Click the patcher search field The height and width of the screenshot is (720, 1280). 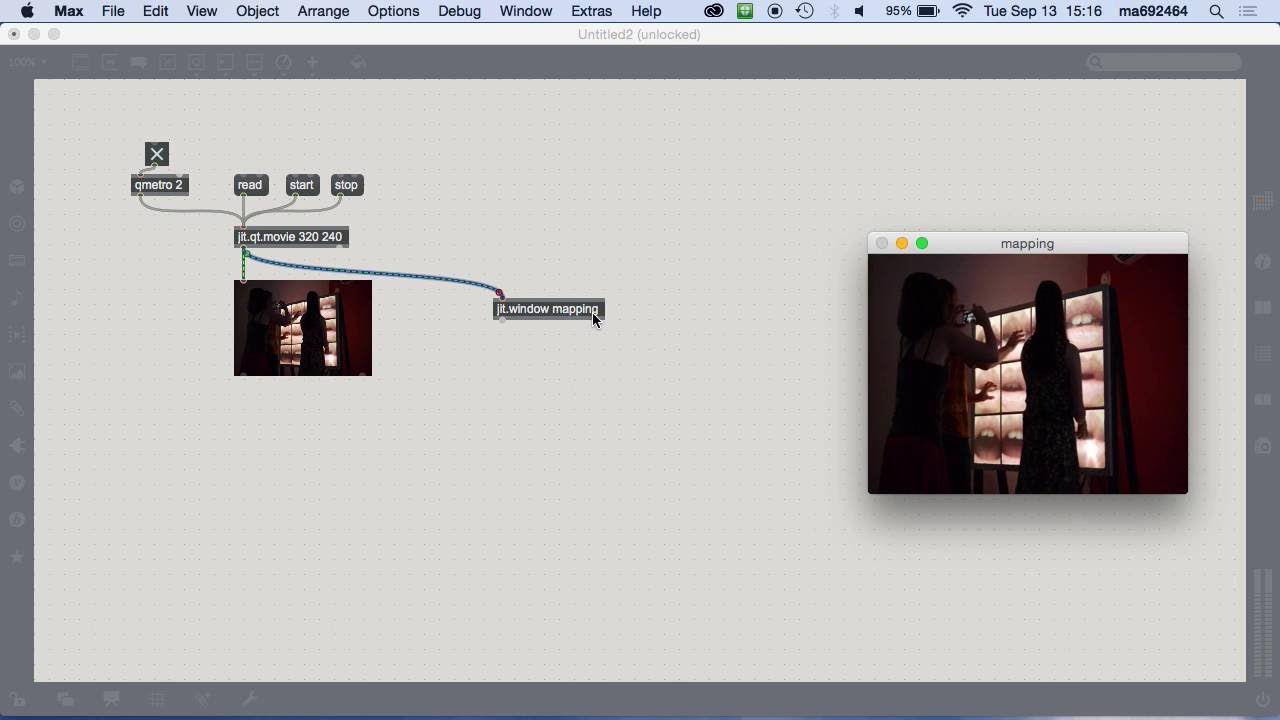[1165, 62]
